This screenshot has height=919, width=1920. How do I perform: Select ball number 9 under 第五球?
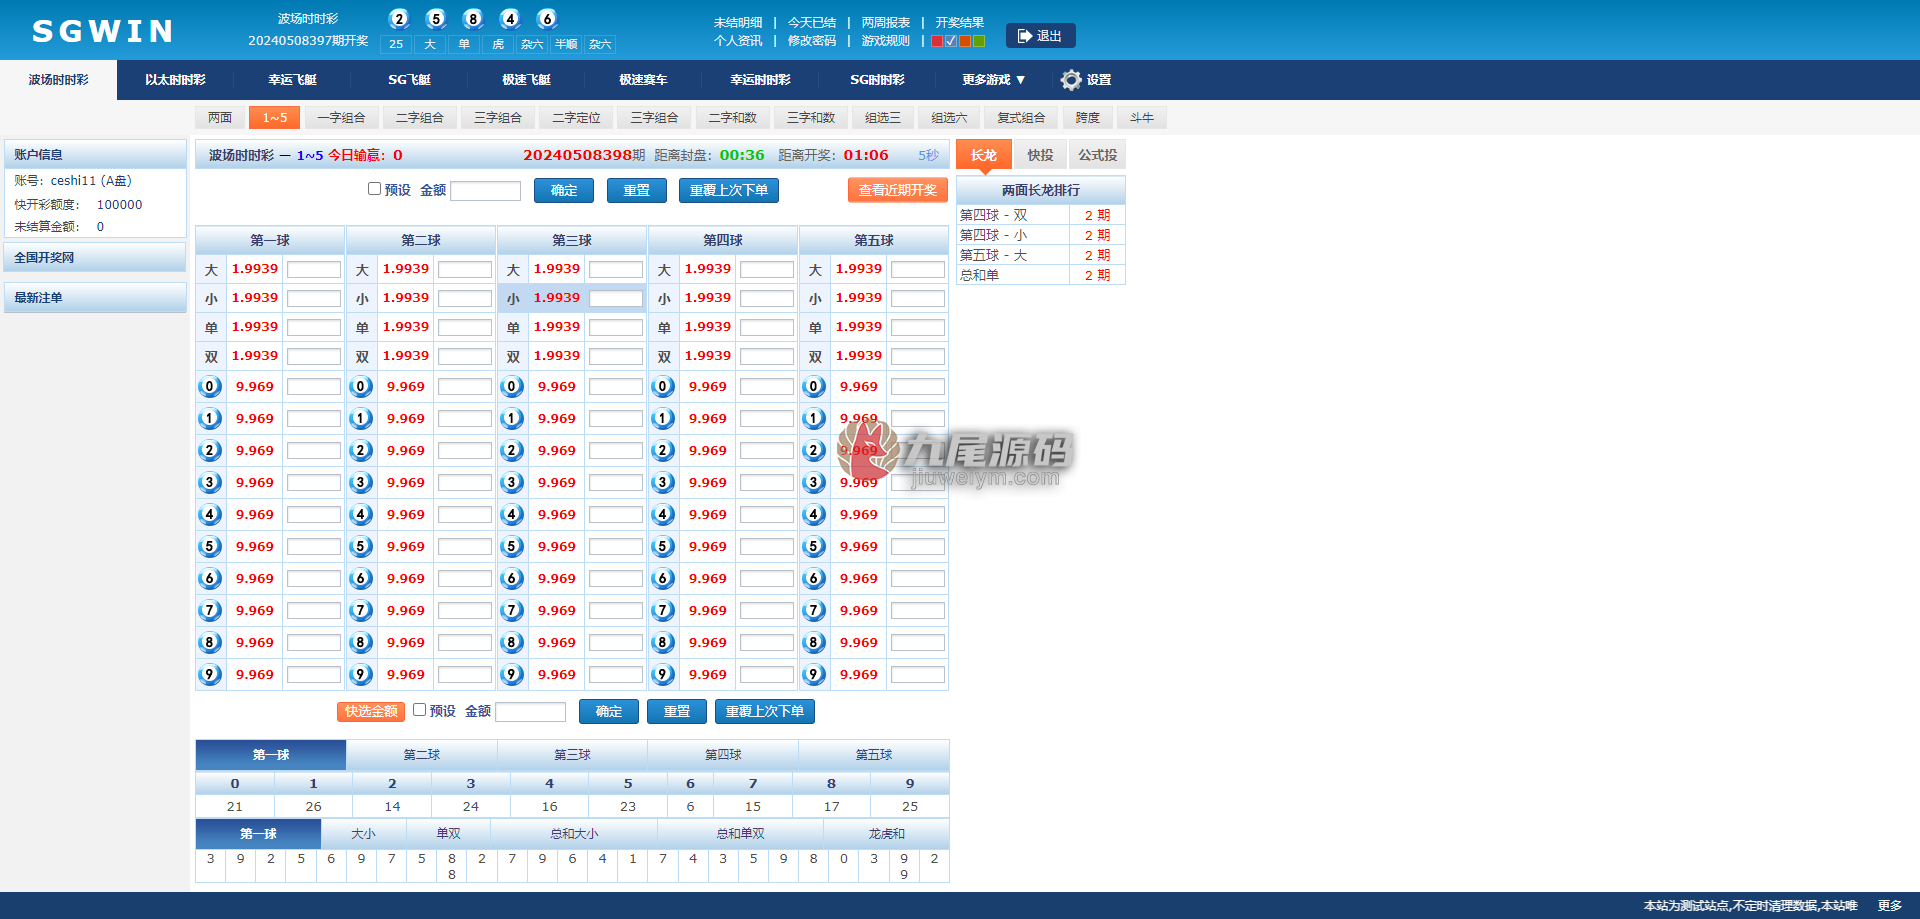point(814,675)
